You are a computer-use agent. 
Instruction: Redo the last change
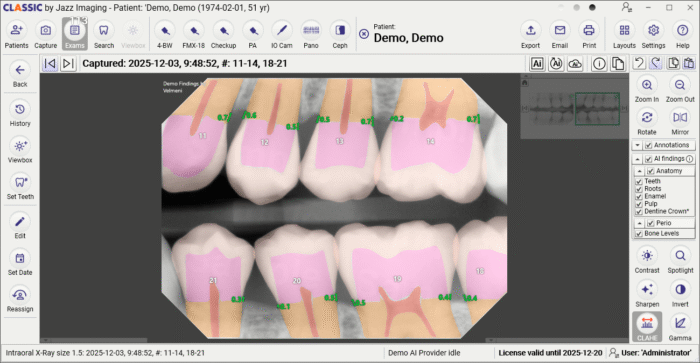(655, 63)
